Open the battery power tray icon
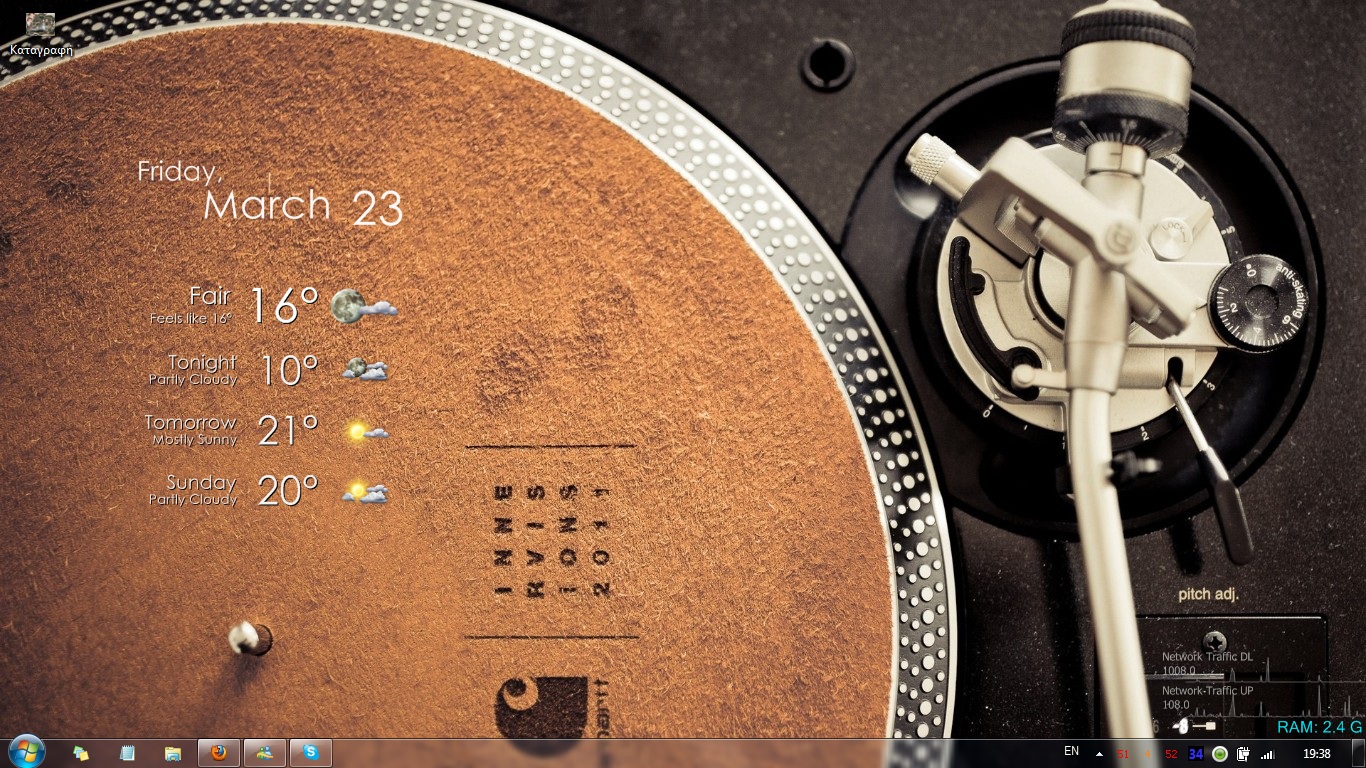1366x768 pixels. (x=1244, y=754)
